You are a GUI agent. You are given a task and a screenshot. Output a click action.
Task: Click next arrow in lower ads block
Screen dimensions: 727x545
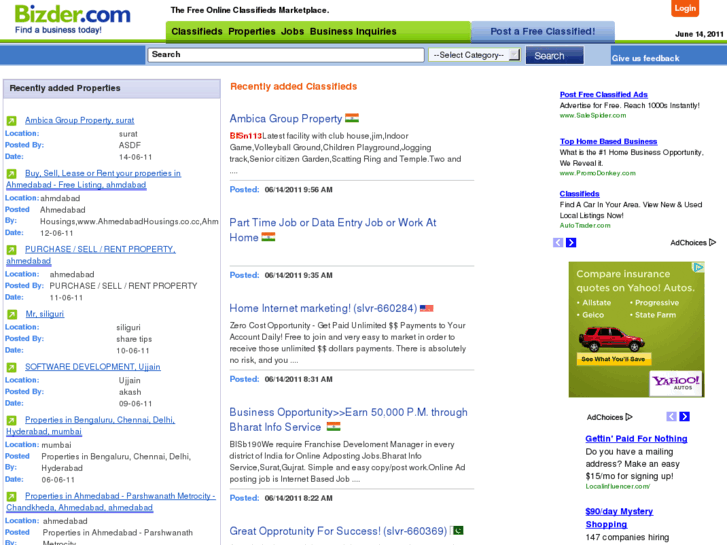684,417
